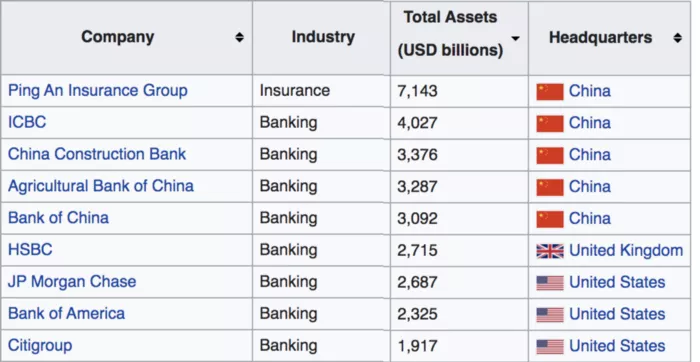Open the Citigroup link
The width and height of the screenshot is (700, 362).
click(40, 346)
